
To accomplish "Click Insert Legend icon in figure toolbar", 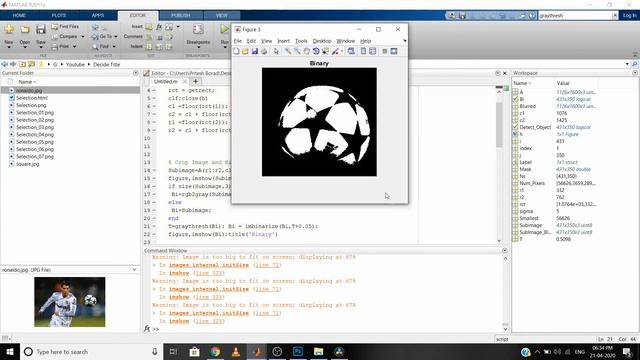I will 373,51.
